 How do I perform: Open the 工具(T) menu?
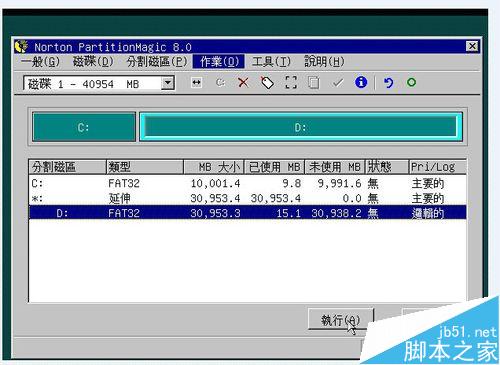(x=271, y=62)
